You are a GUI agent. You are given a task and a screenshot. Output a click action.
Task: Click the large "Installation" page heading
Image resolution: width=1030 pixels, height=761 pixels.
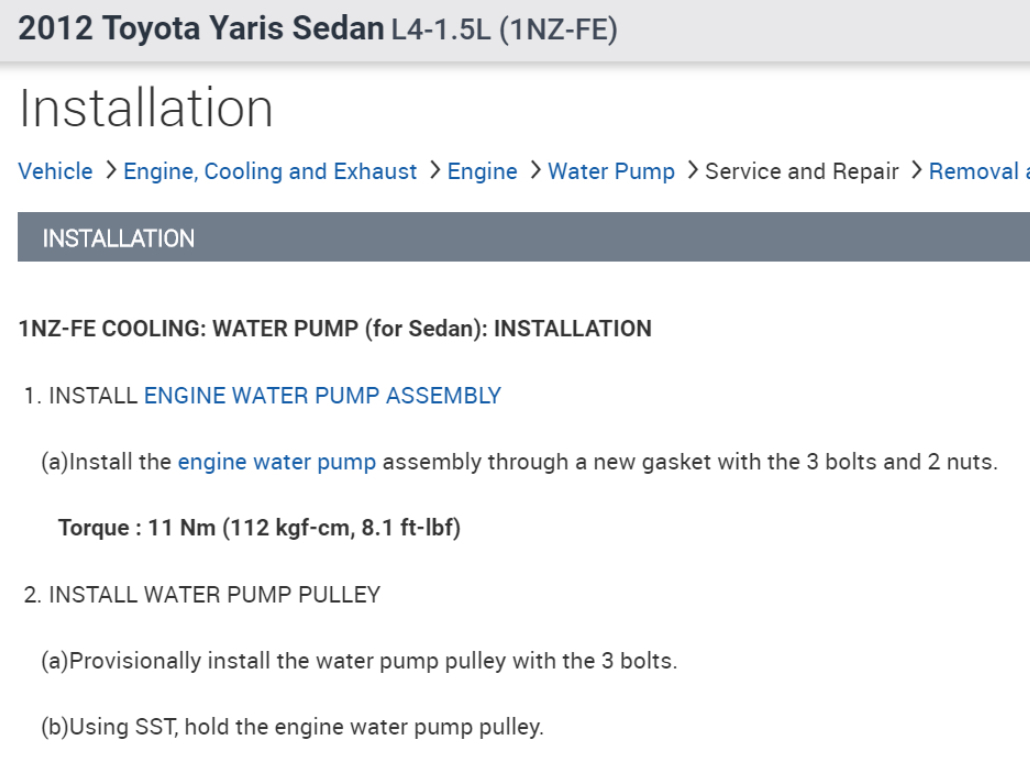tap(146, 108)
